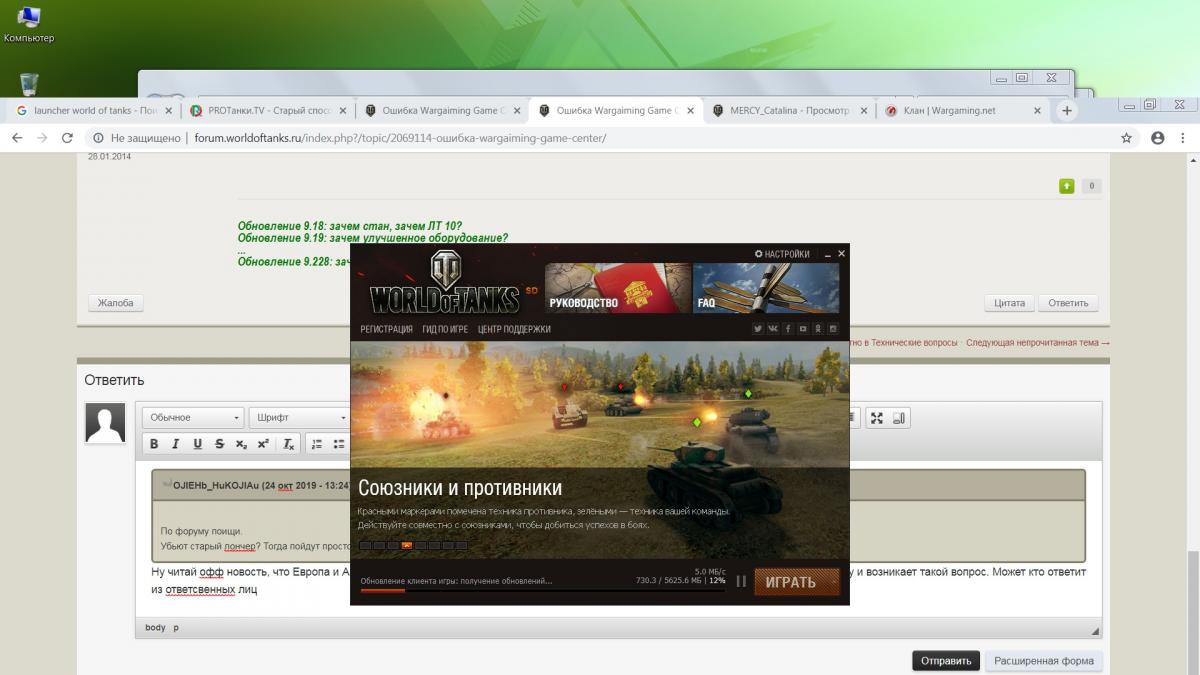1200x675 pixels.
Task: Open the VK social icon in launcher
Action: 773,329
